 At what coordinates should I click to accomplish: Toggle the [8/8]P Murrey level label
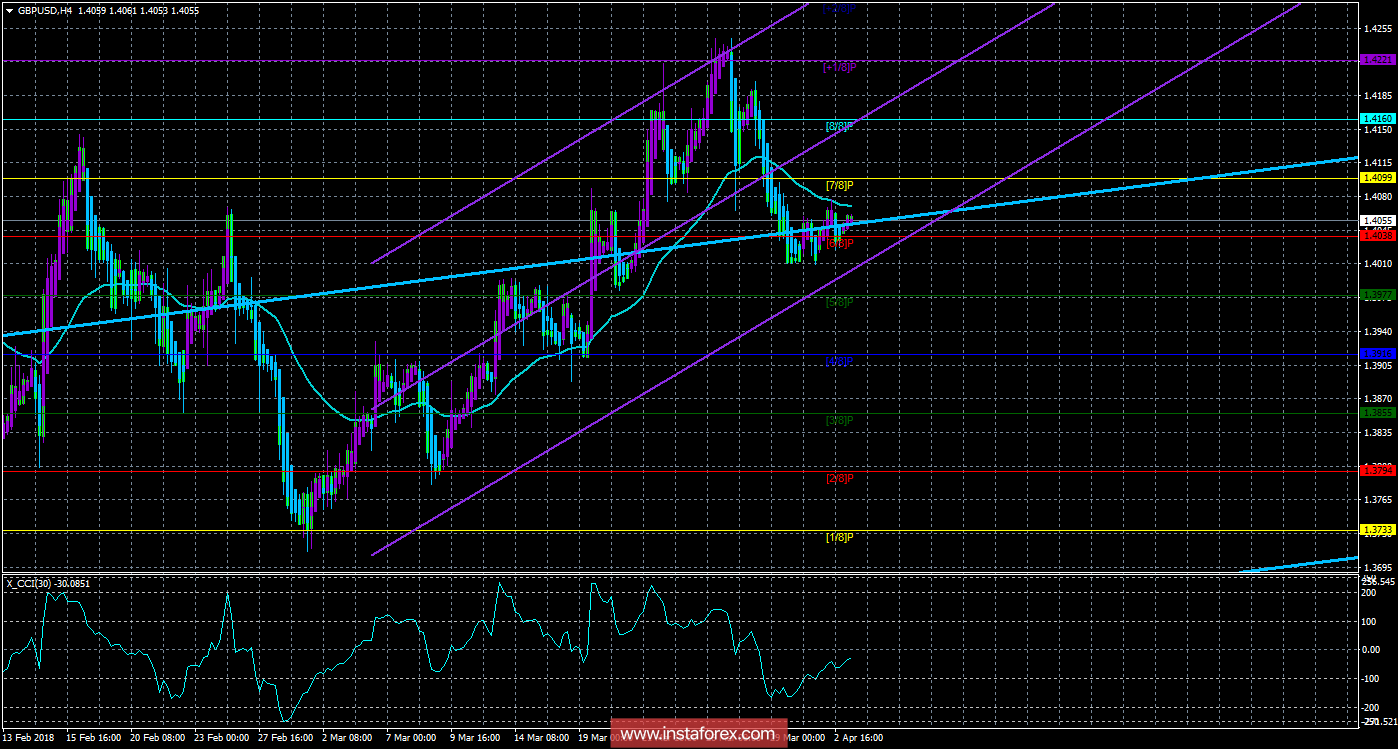(836, 127)
